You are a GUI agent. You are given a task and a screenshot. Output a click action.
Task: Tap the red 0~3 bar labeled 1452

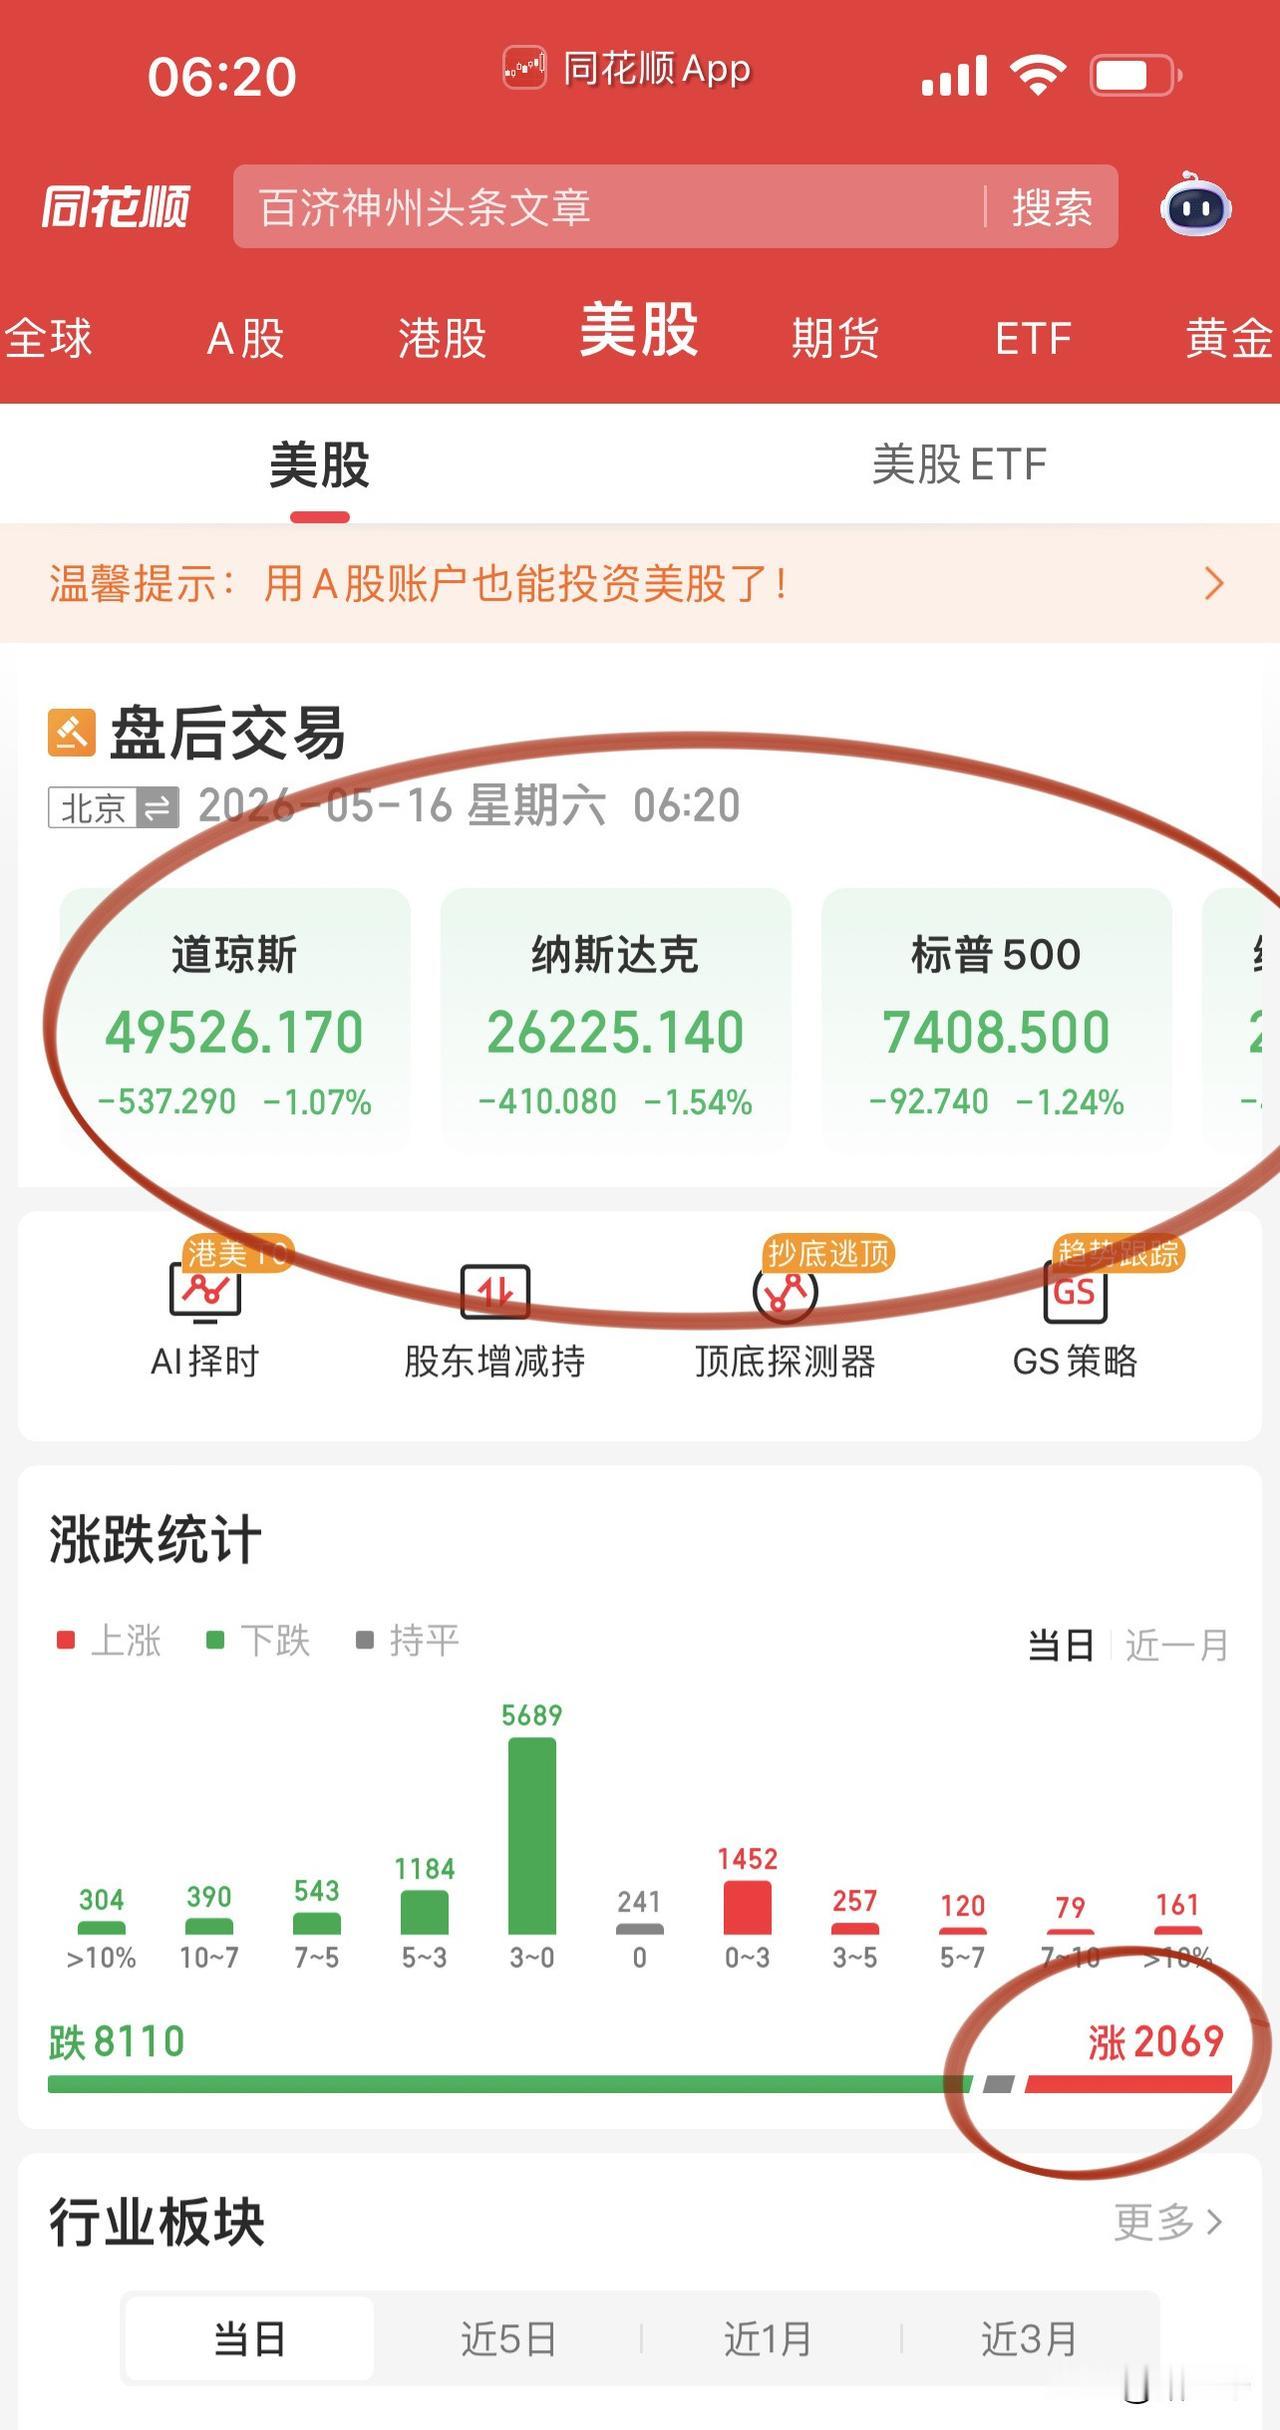[x=747, y=1907]
